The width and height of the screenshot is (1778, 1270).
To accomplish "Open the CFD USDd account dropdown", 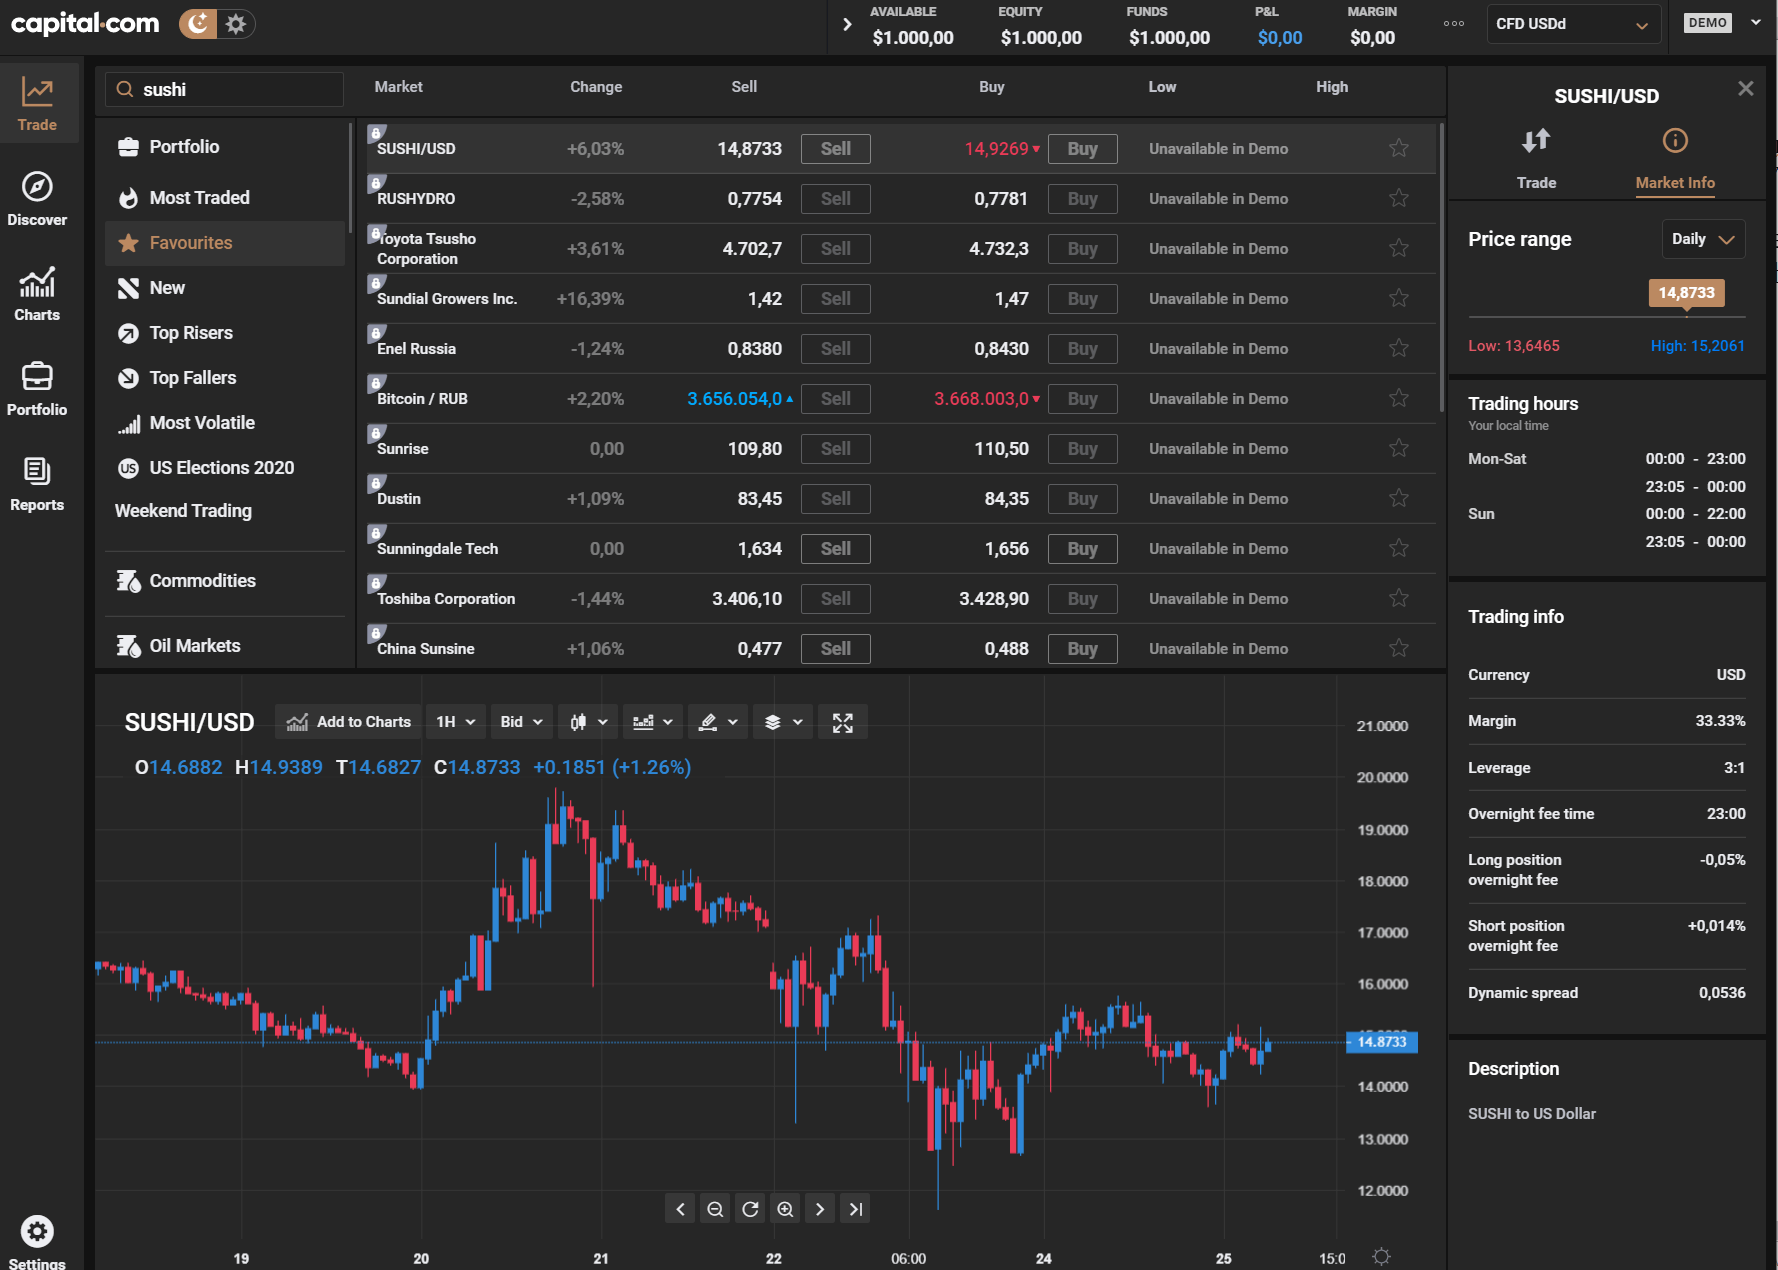I will click(1573, 24).
